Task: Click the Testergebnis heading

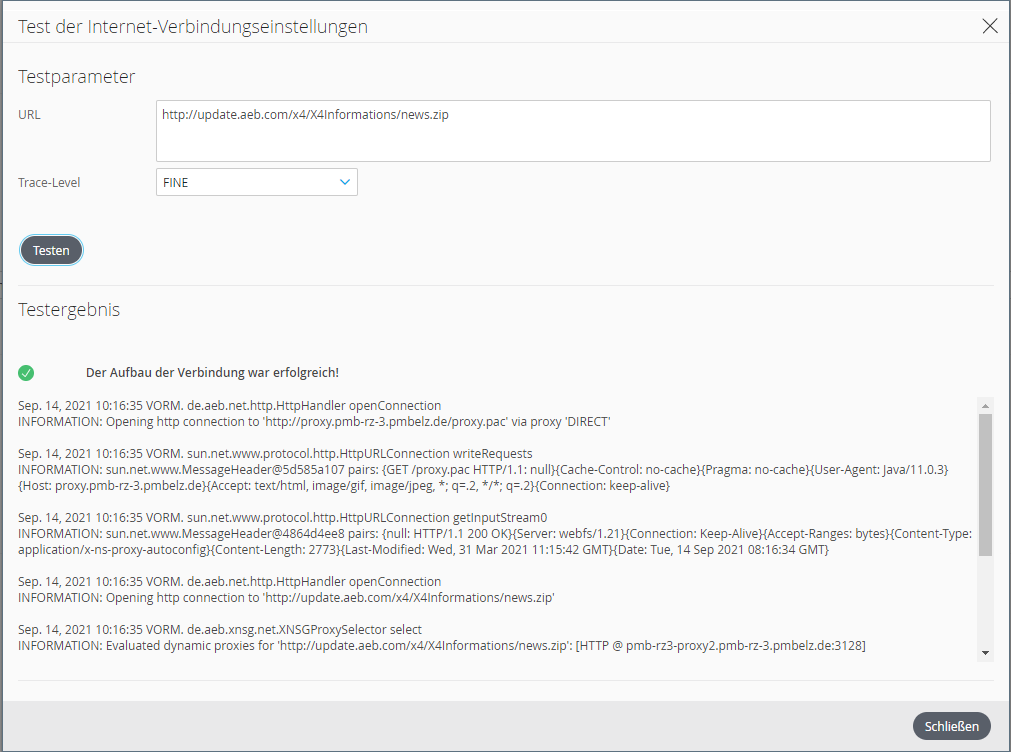Action: tap(69, 310)
